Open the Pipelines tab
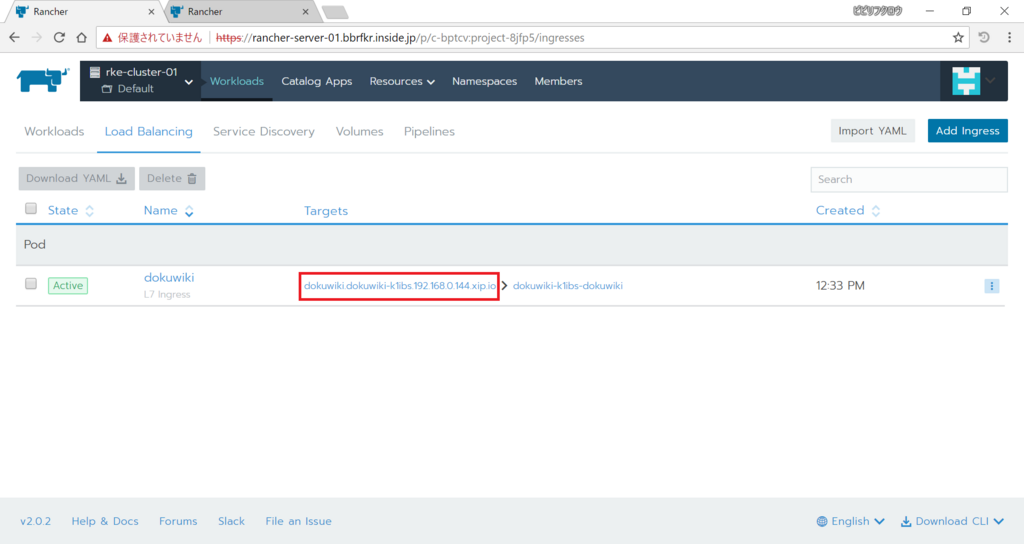 (x=429, y=131)
